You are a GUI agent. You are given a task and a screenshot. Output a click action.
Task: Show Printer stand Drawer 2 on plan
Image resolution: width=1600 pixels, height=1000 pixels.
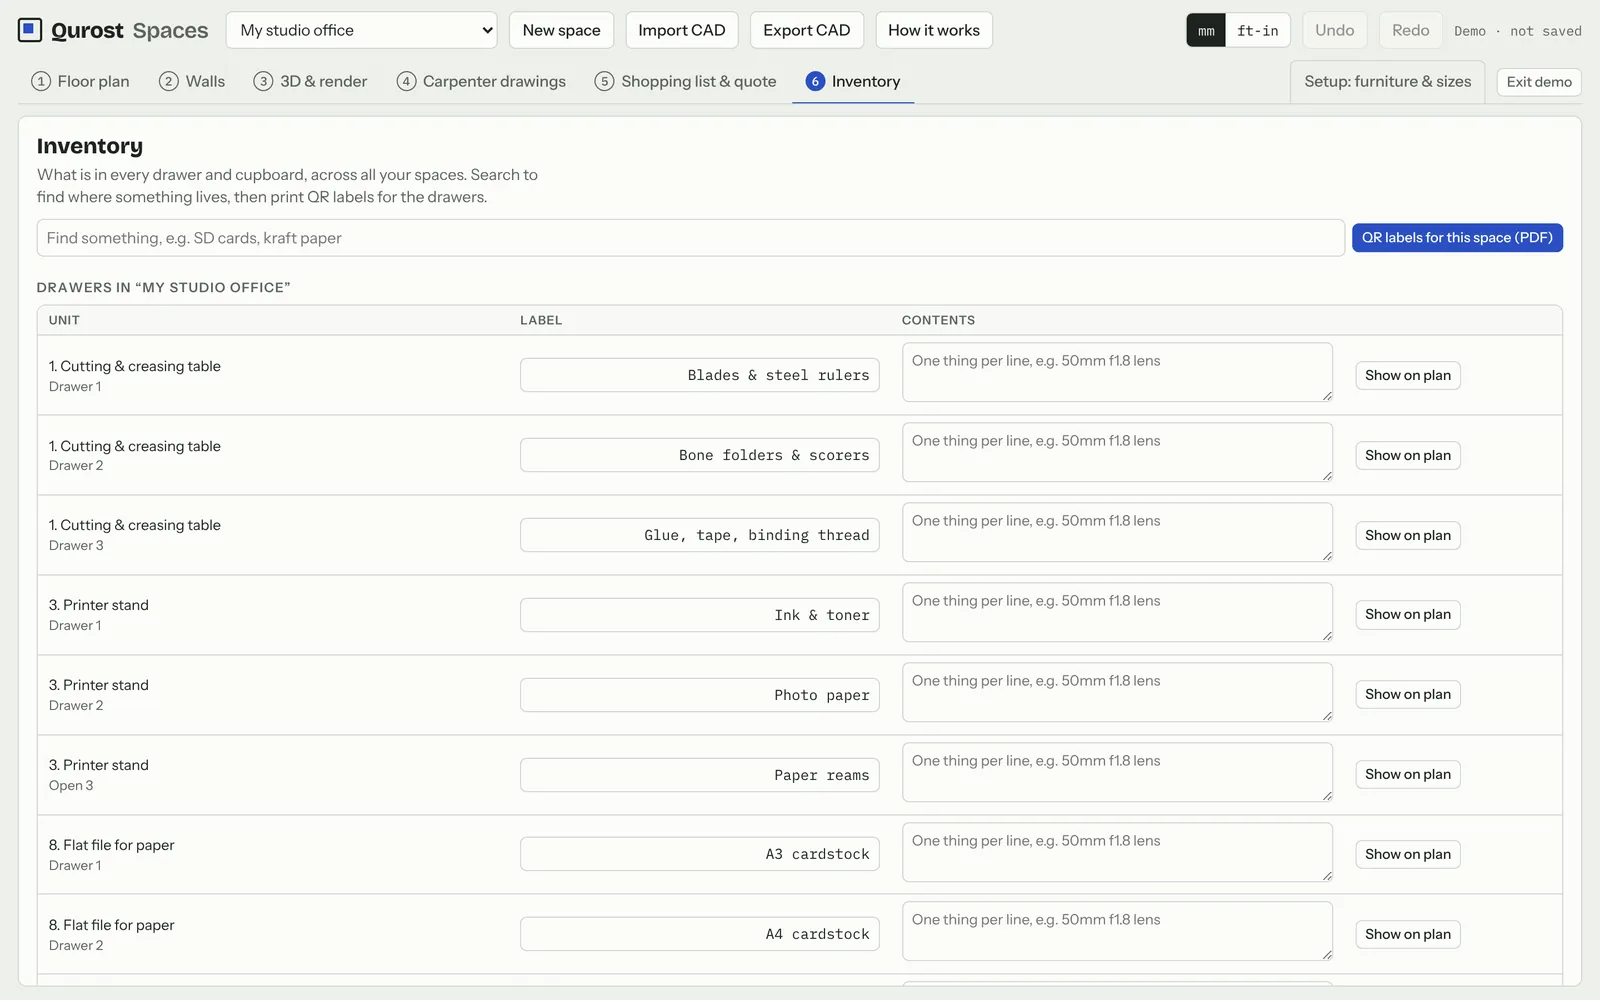tap(1407, 694)
